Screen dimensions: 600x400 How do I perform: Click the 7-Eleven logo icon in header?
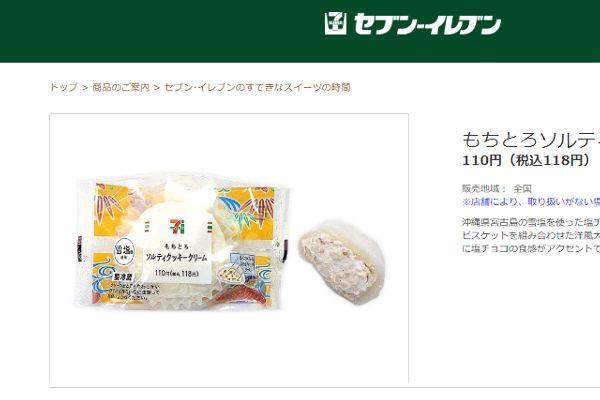[335, 23]
